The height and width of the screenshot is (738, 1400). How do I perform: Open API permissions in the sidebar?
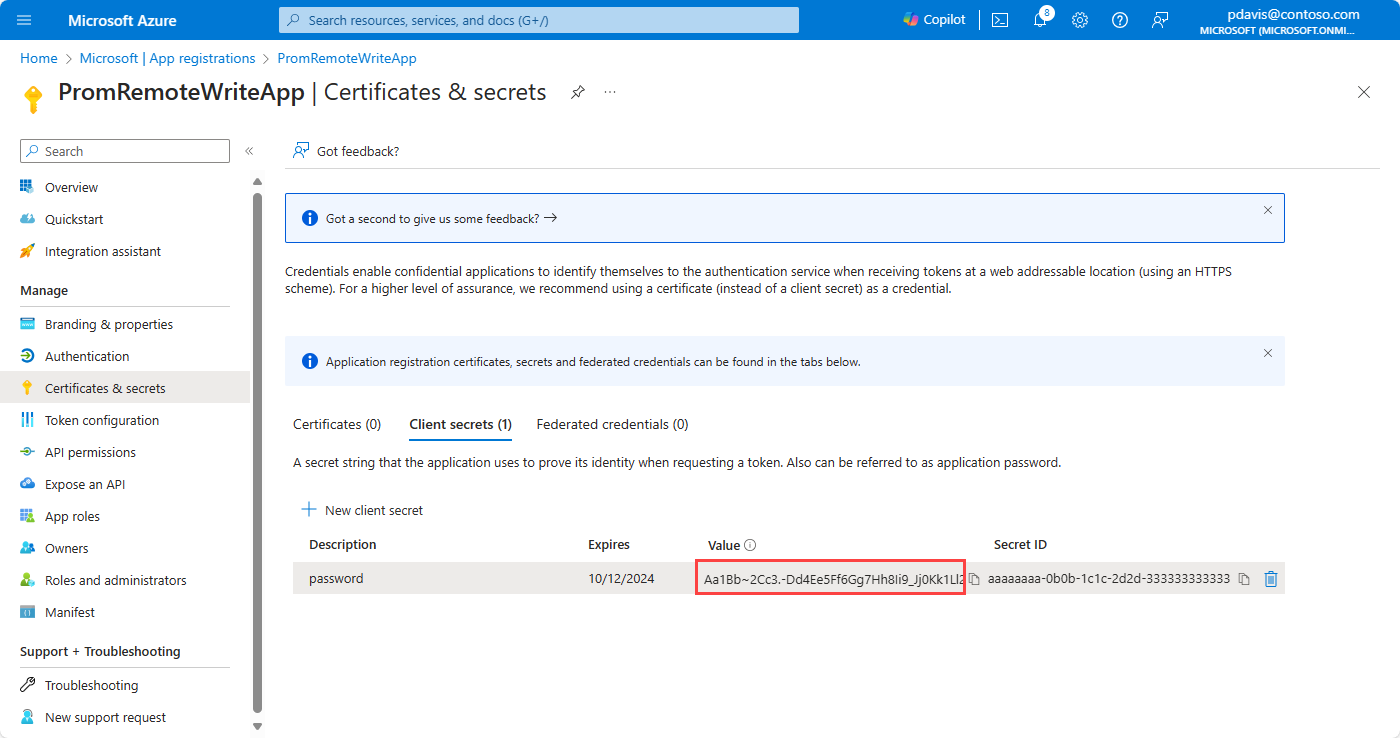click(x=90, y=452)
